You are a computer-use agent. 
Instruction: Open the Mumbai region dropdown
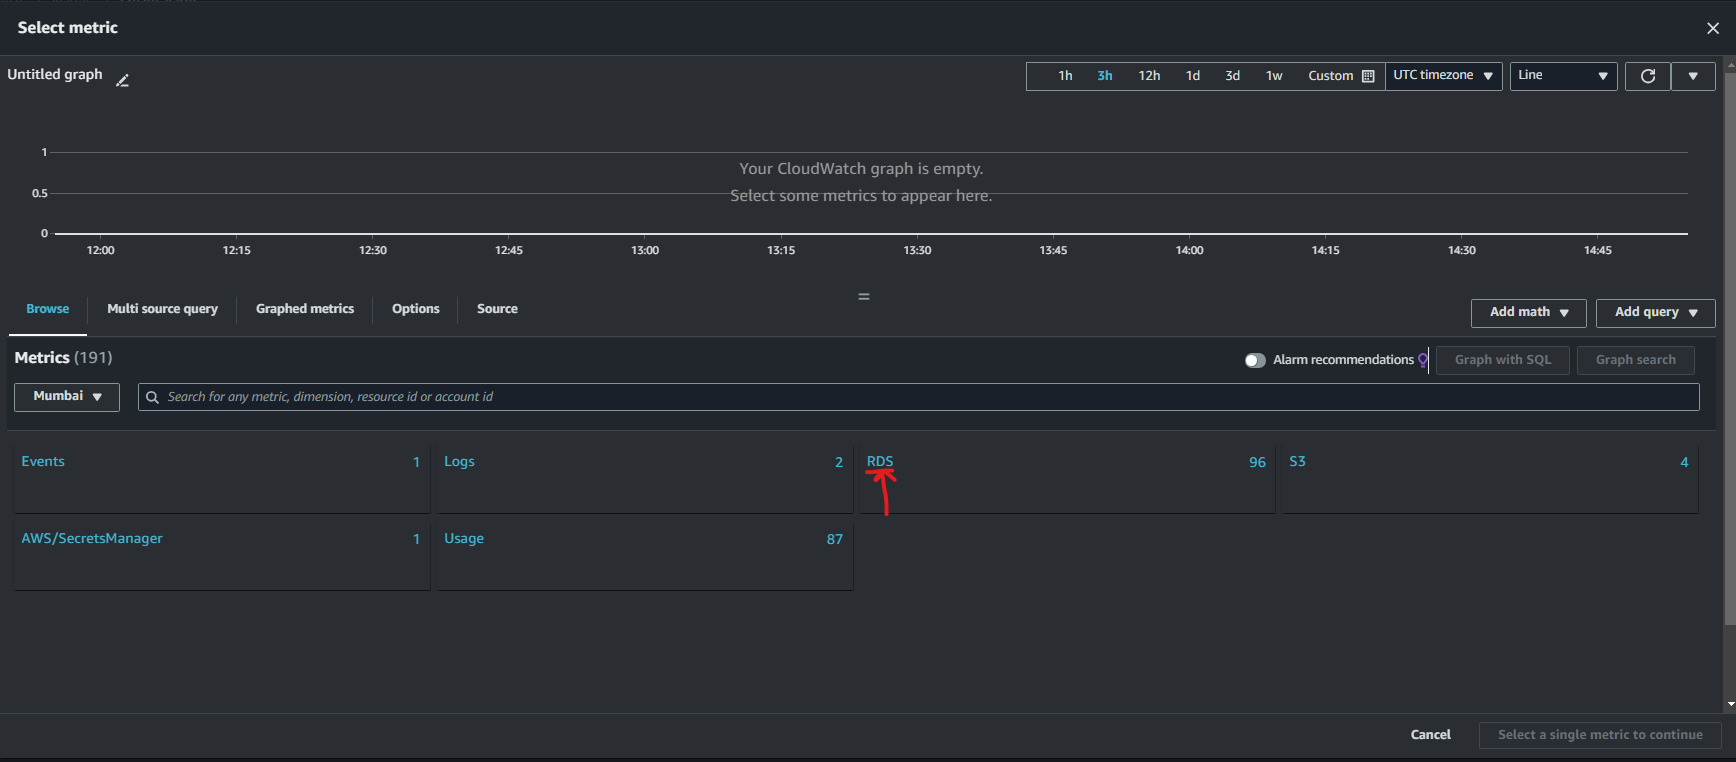pyautogui.click(x=67, y=397)
